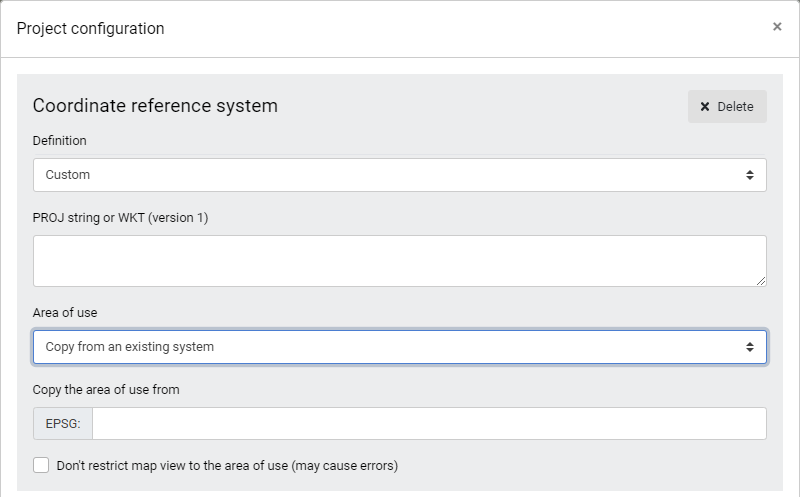Open the Area of use dropdown
The width and height of the screenshot is (800, 497).
coord(399,347)
